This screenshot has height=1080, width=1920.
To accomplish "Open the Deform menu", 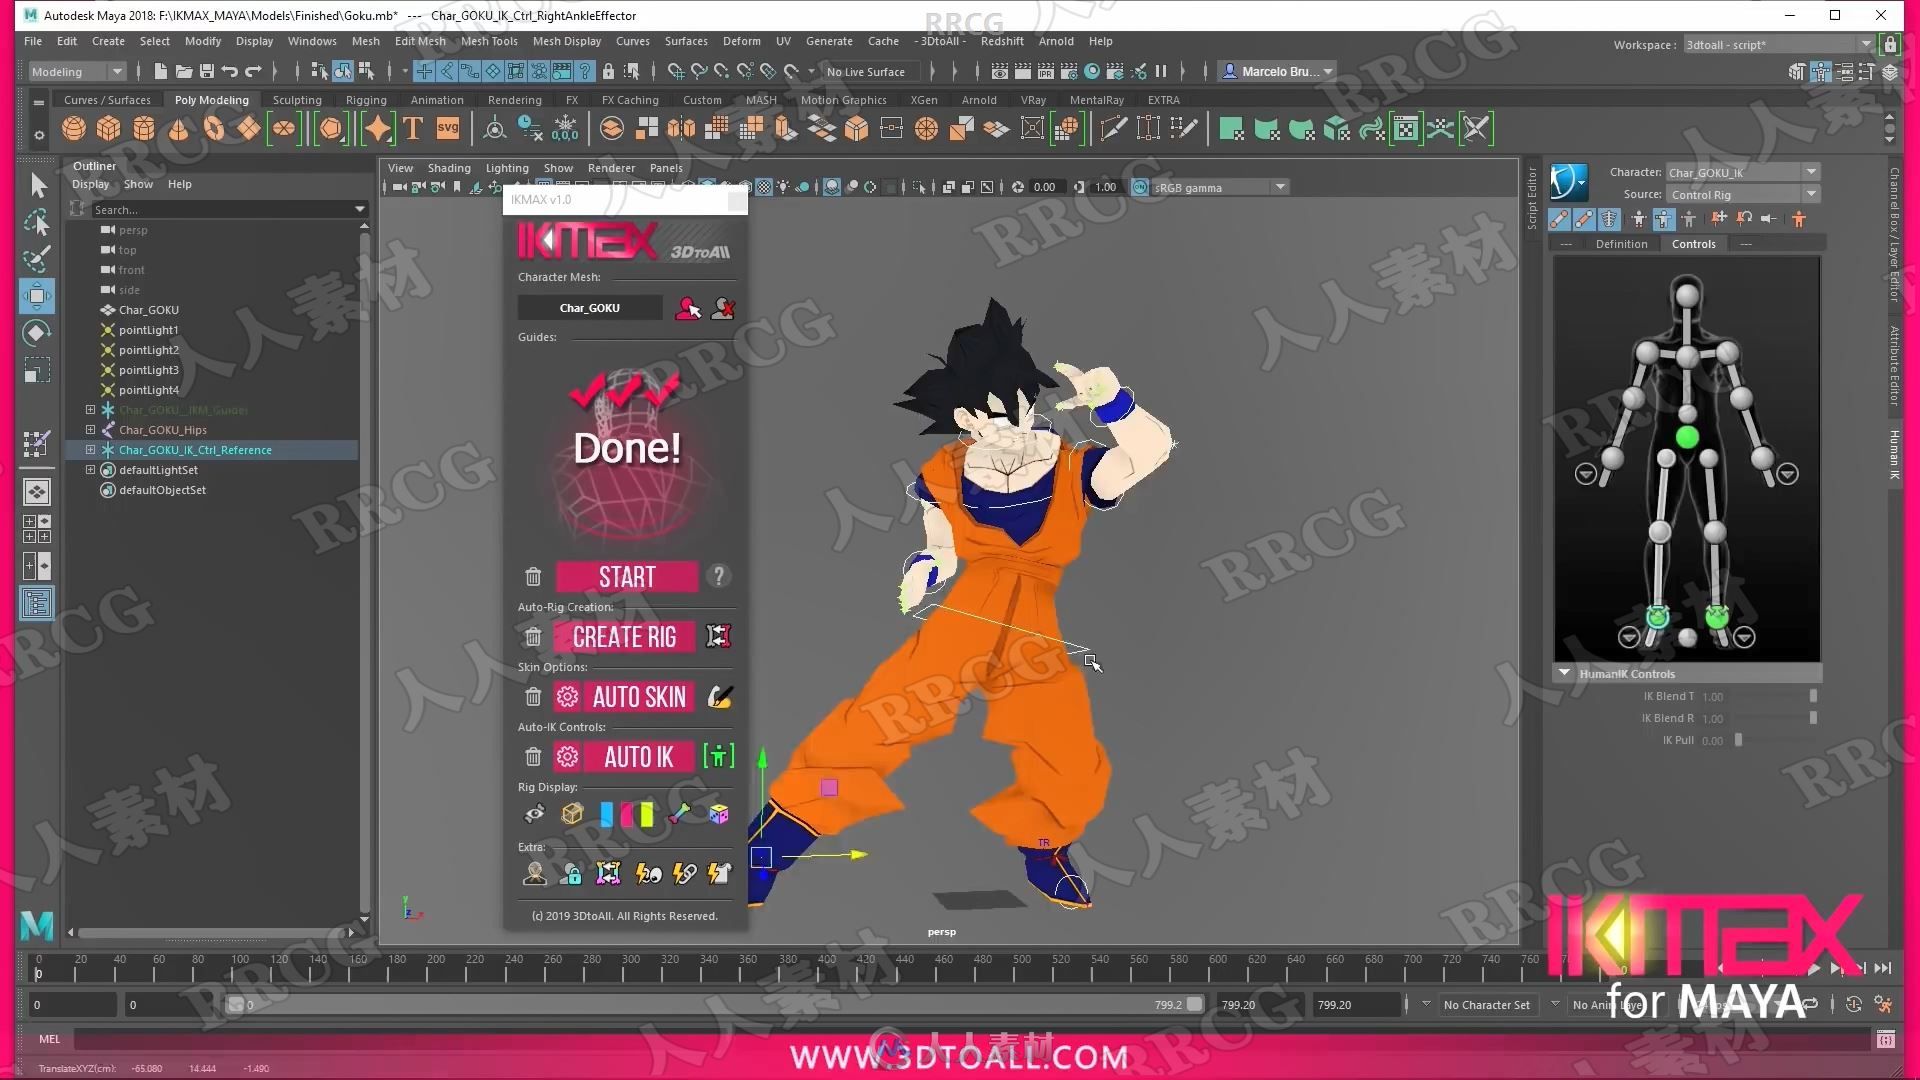I will [x=741, y=41].
